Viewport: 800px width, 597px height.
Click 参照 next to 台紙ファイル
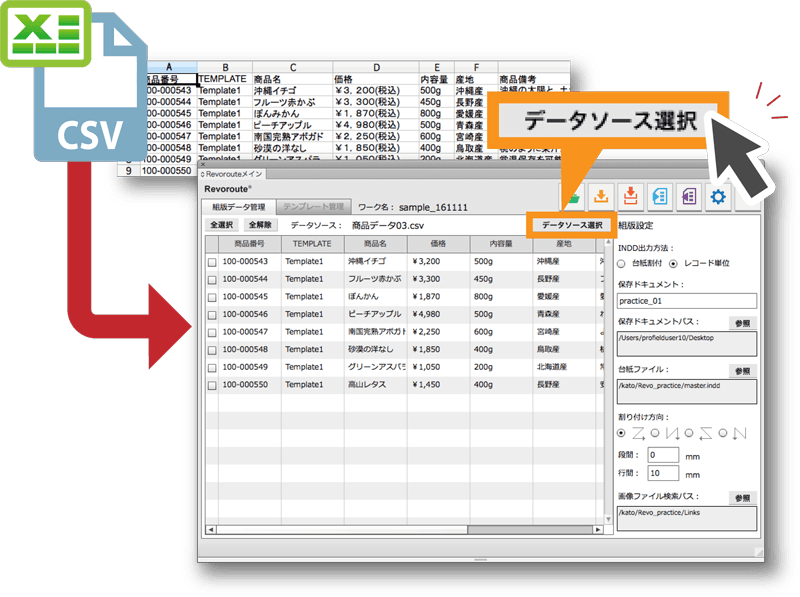point(743,371)
